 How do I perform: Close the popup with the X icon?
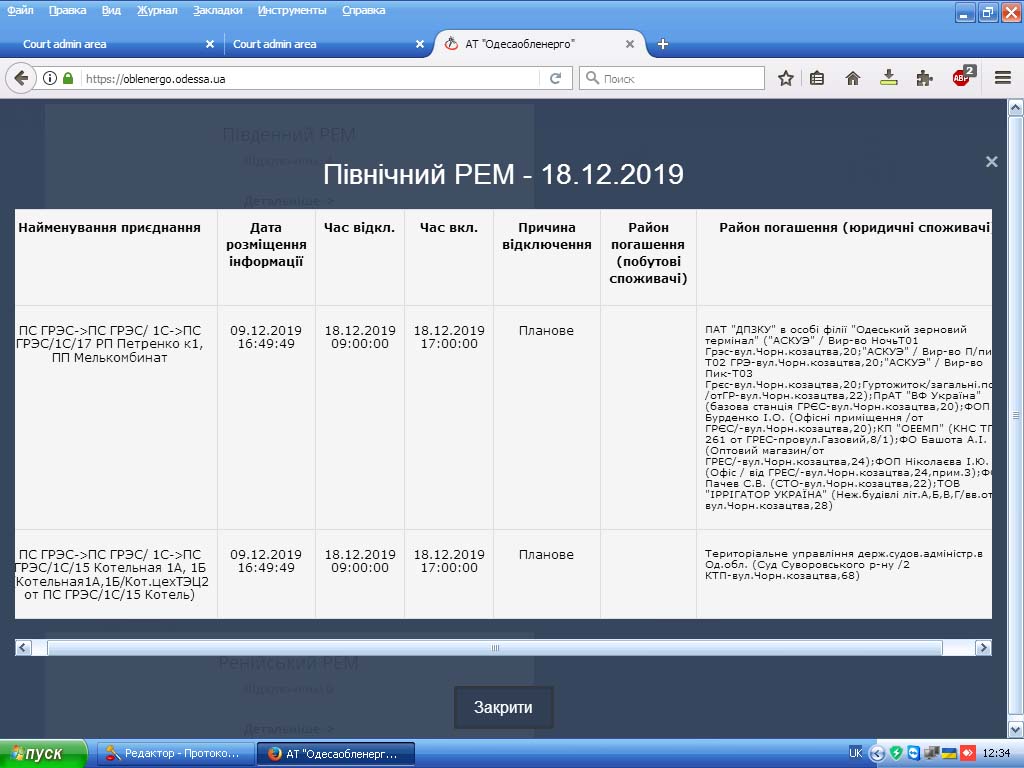click(991, 161)
